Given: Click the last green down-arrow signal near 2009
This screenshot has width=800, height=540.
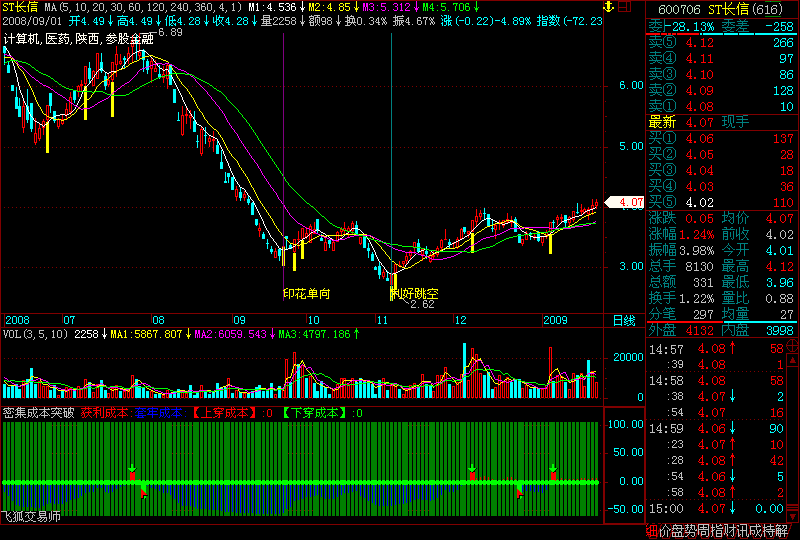Looking at the screenshot, I should click(x=553, y=469).
